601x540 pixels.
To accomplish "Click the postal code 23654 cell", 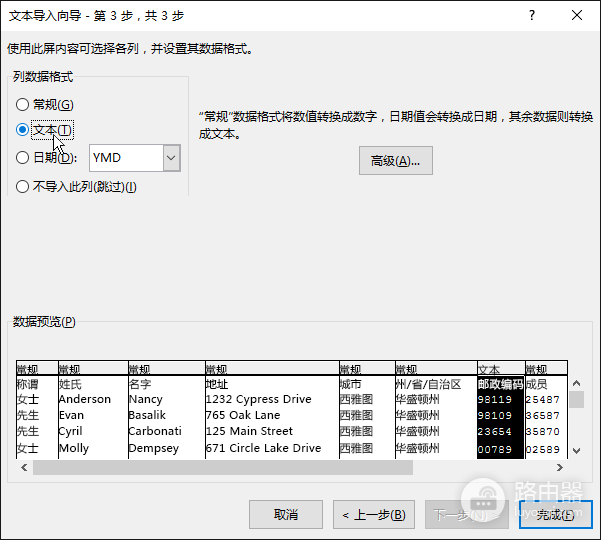I will click(x=494, y=432).
